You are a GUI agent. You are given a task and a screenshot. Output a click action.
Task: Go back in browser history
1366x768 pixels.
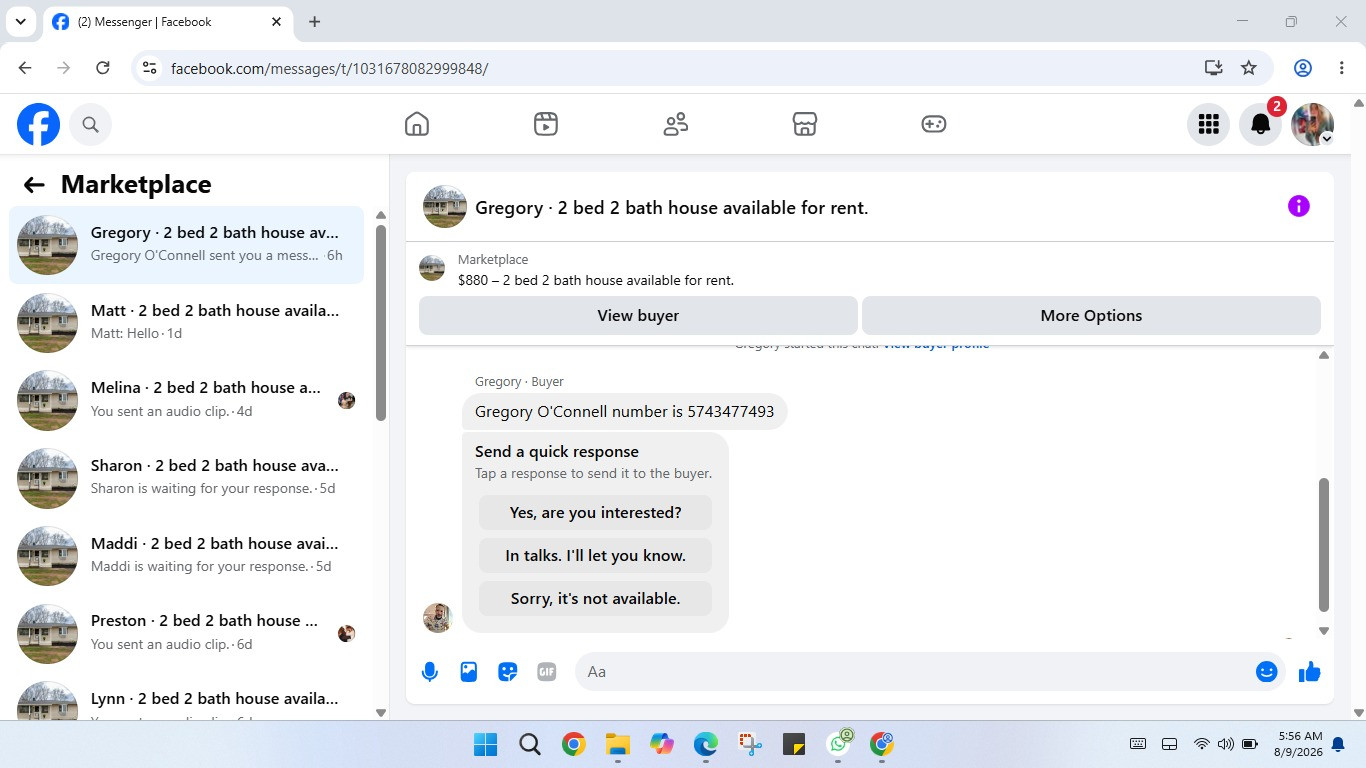[x=25, y=68]
